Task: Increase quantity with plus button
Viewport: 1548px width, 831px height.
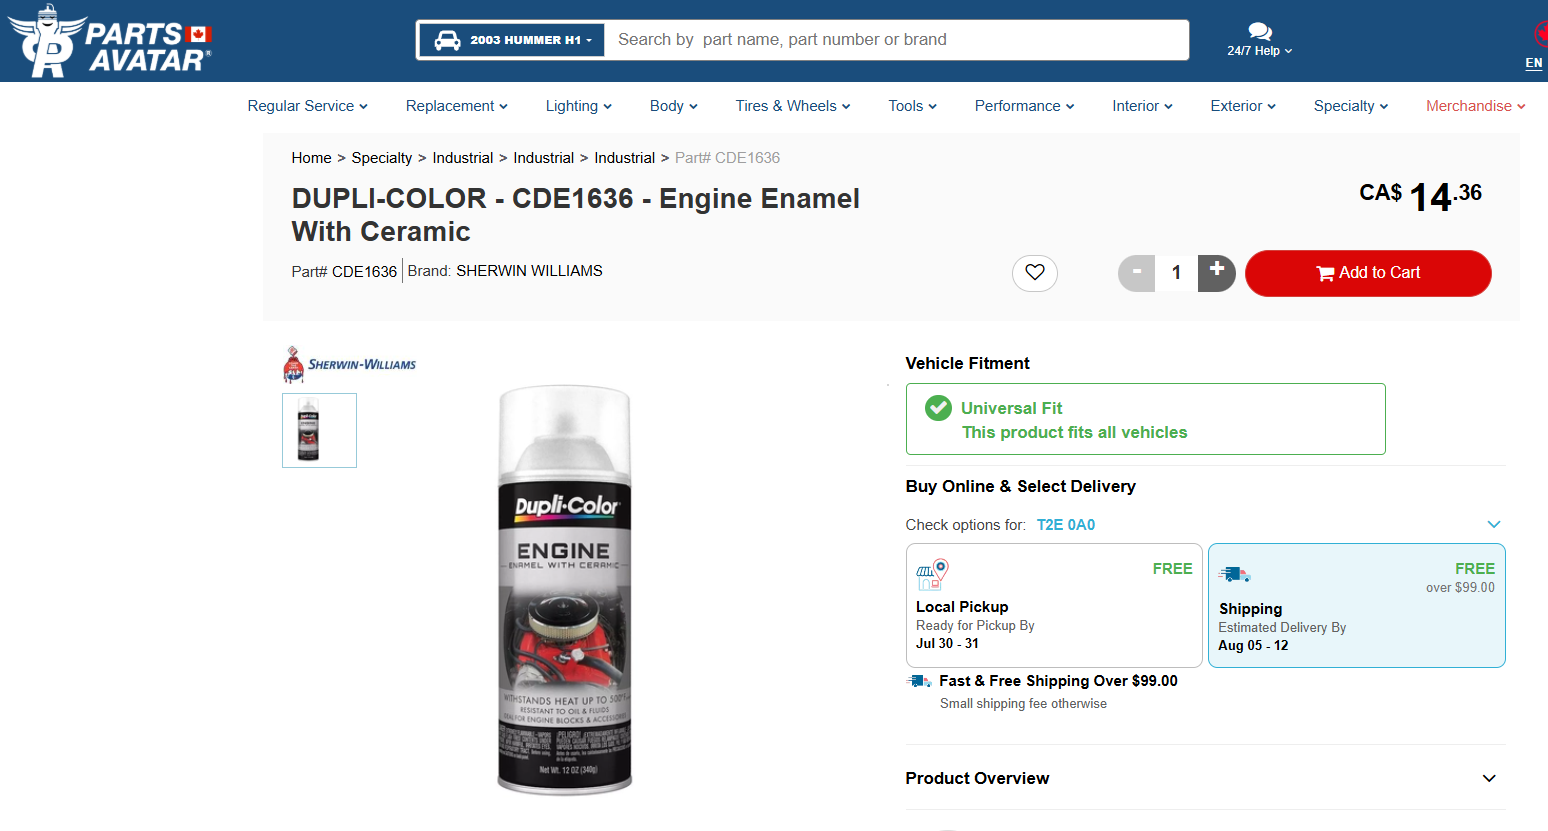Action: point(1217,272)
